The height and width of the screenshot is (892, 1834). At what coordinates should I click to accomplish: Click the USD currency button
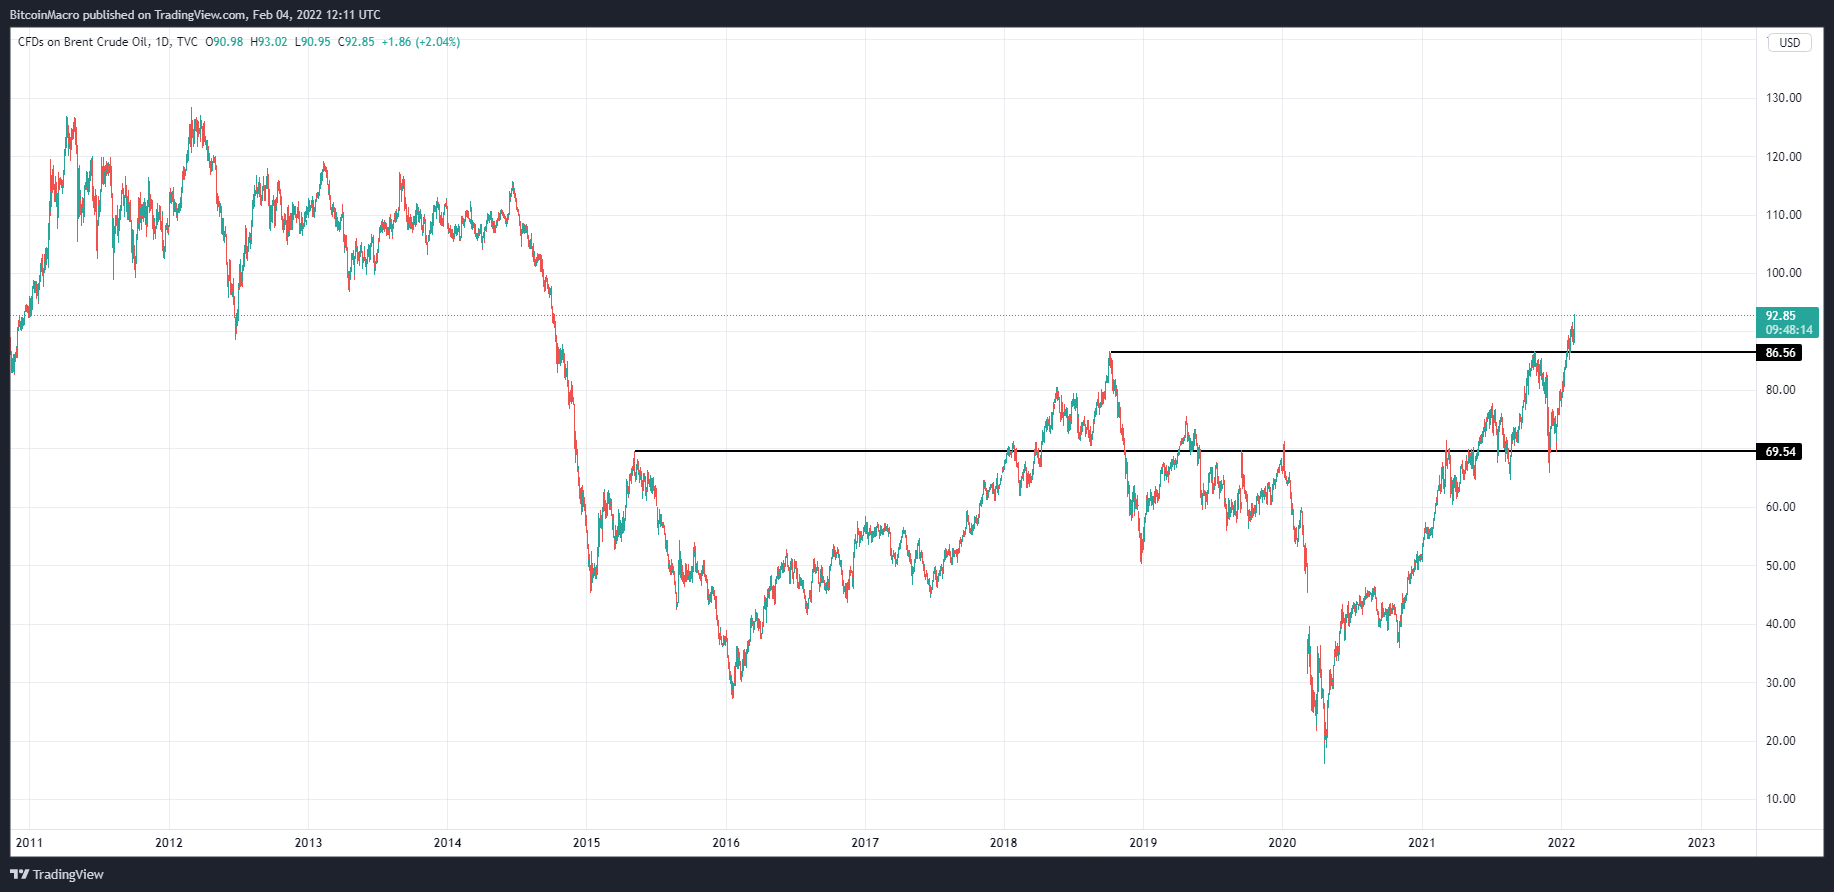point(1789,43)
